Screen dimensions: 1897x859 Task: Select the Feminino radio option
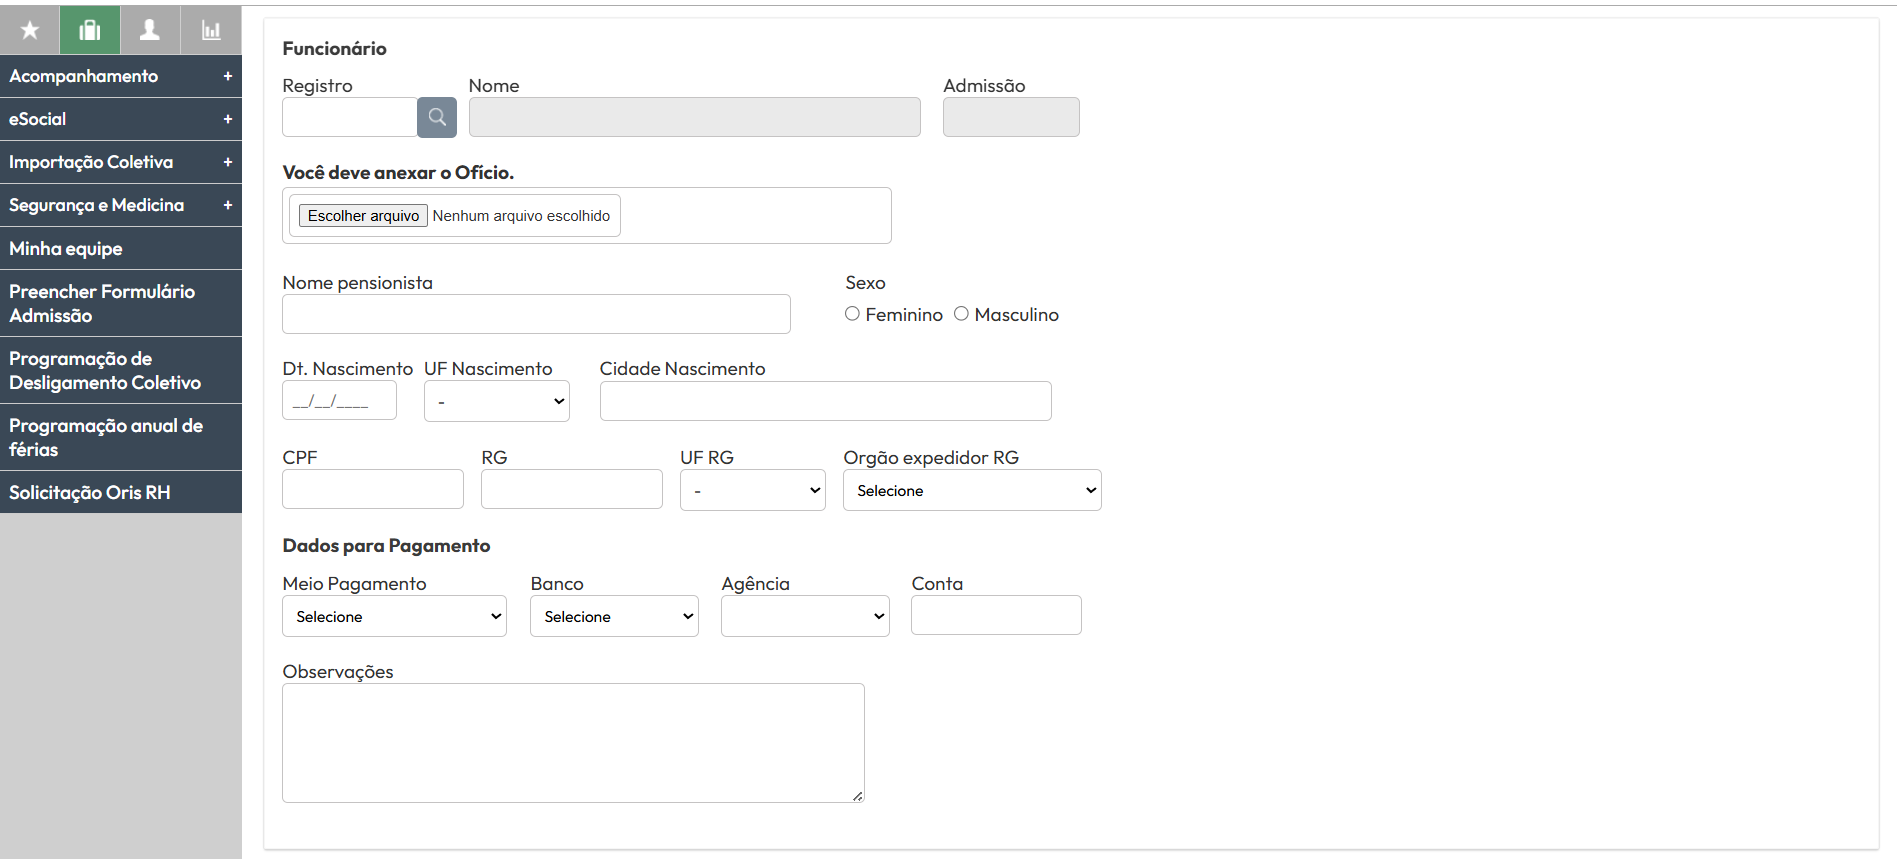(852, 314)
